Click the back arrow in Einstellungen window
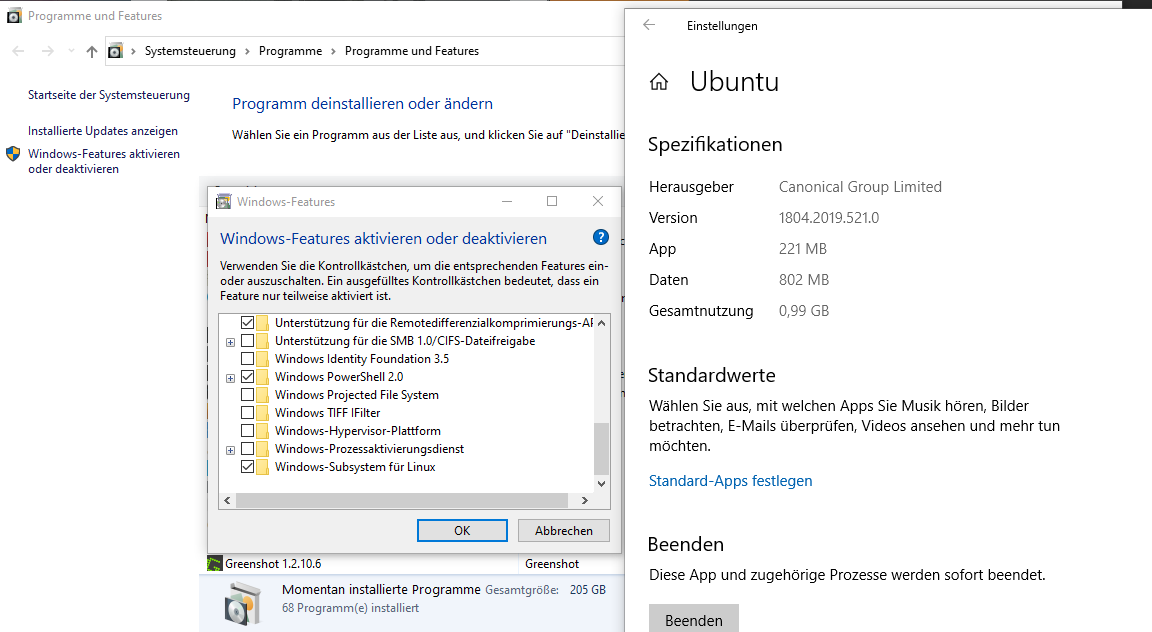The height and width of the screenshot is (632, 1152). [649, 25]
